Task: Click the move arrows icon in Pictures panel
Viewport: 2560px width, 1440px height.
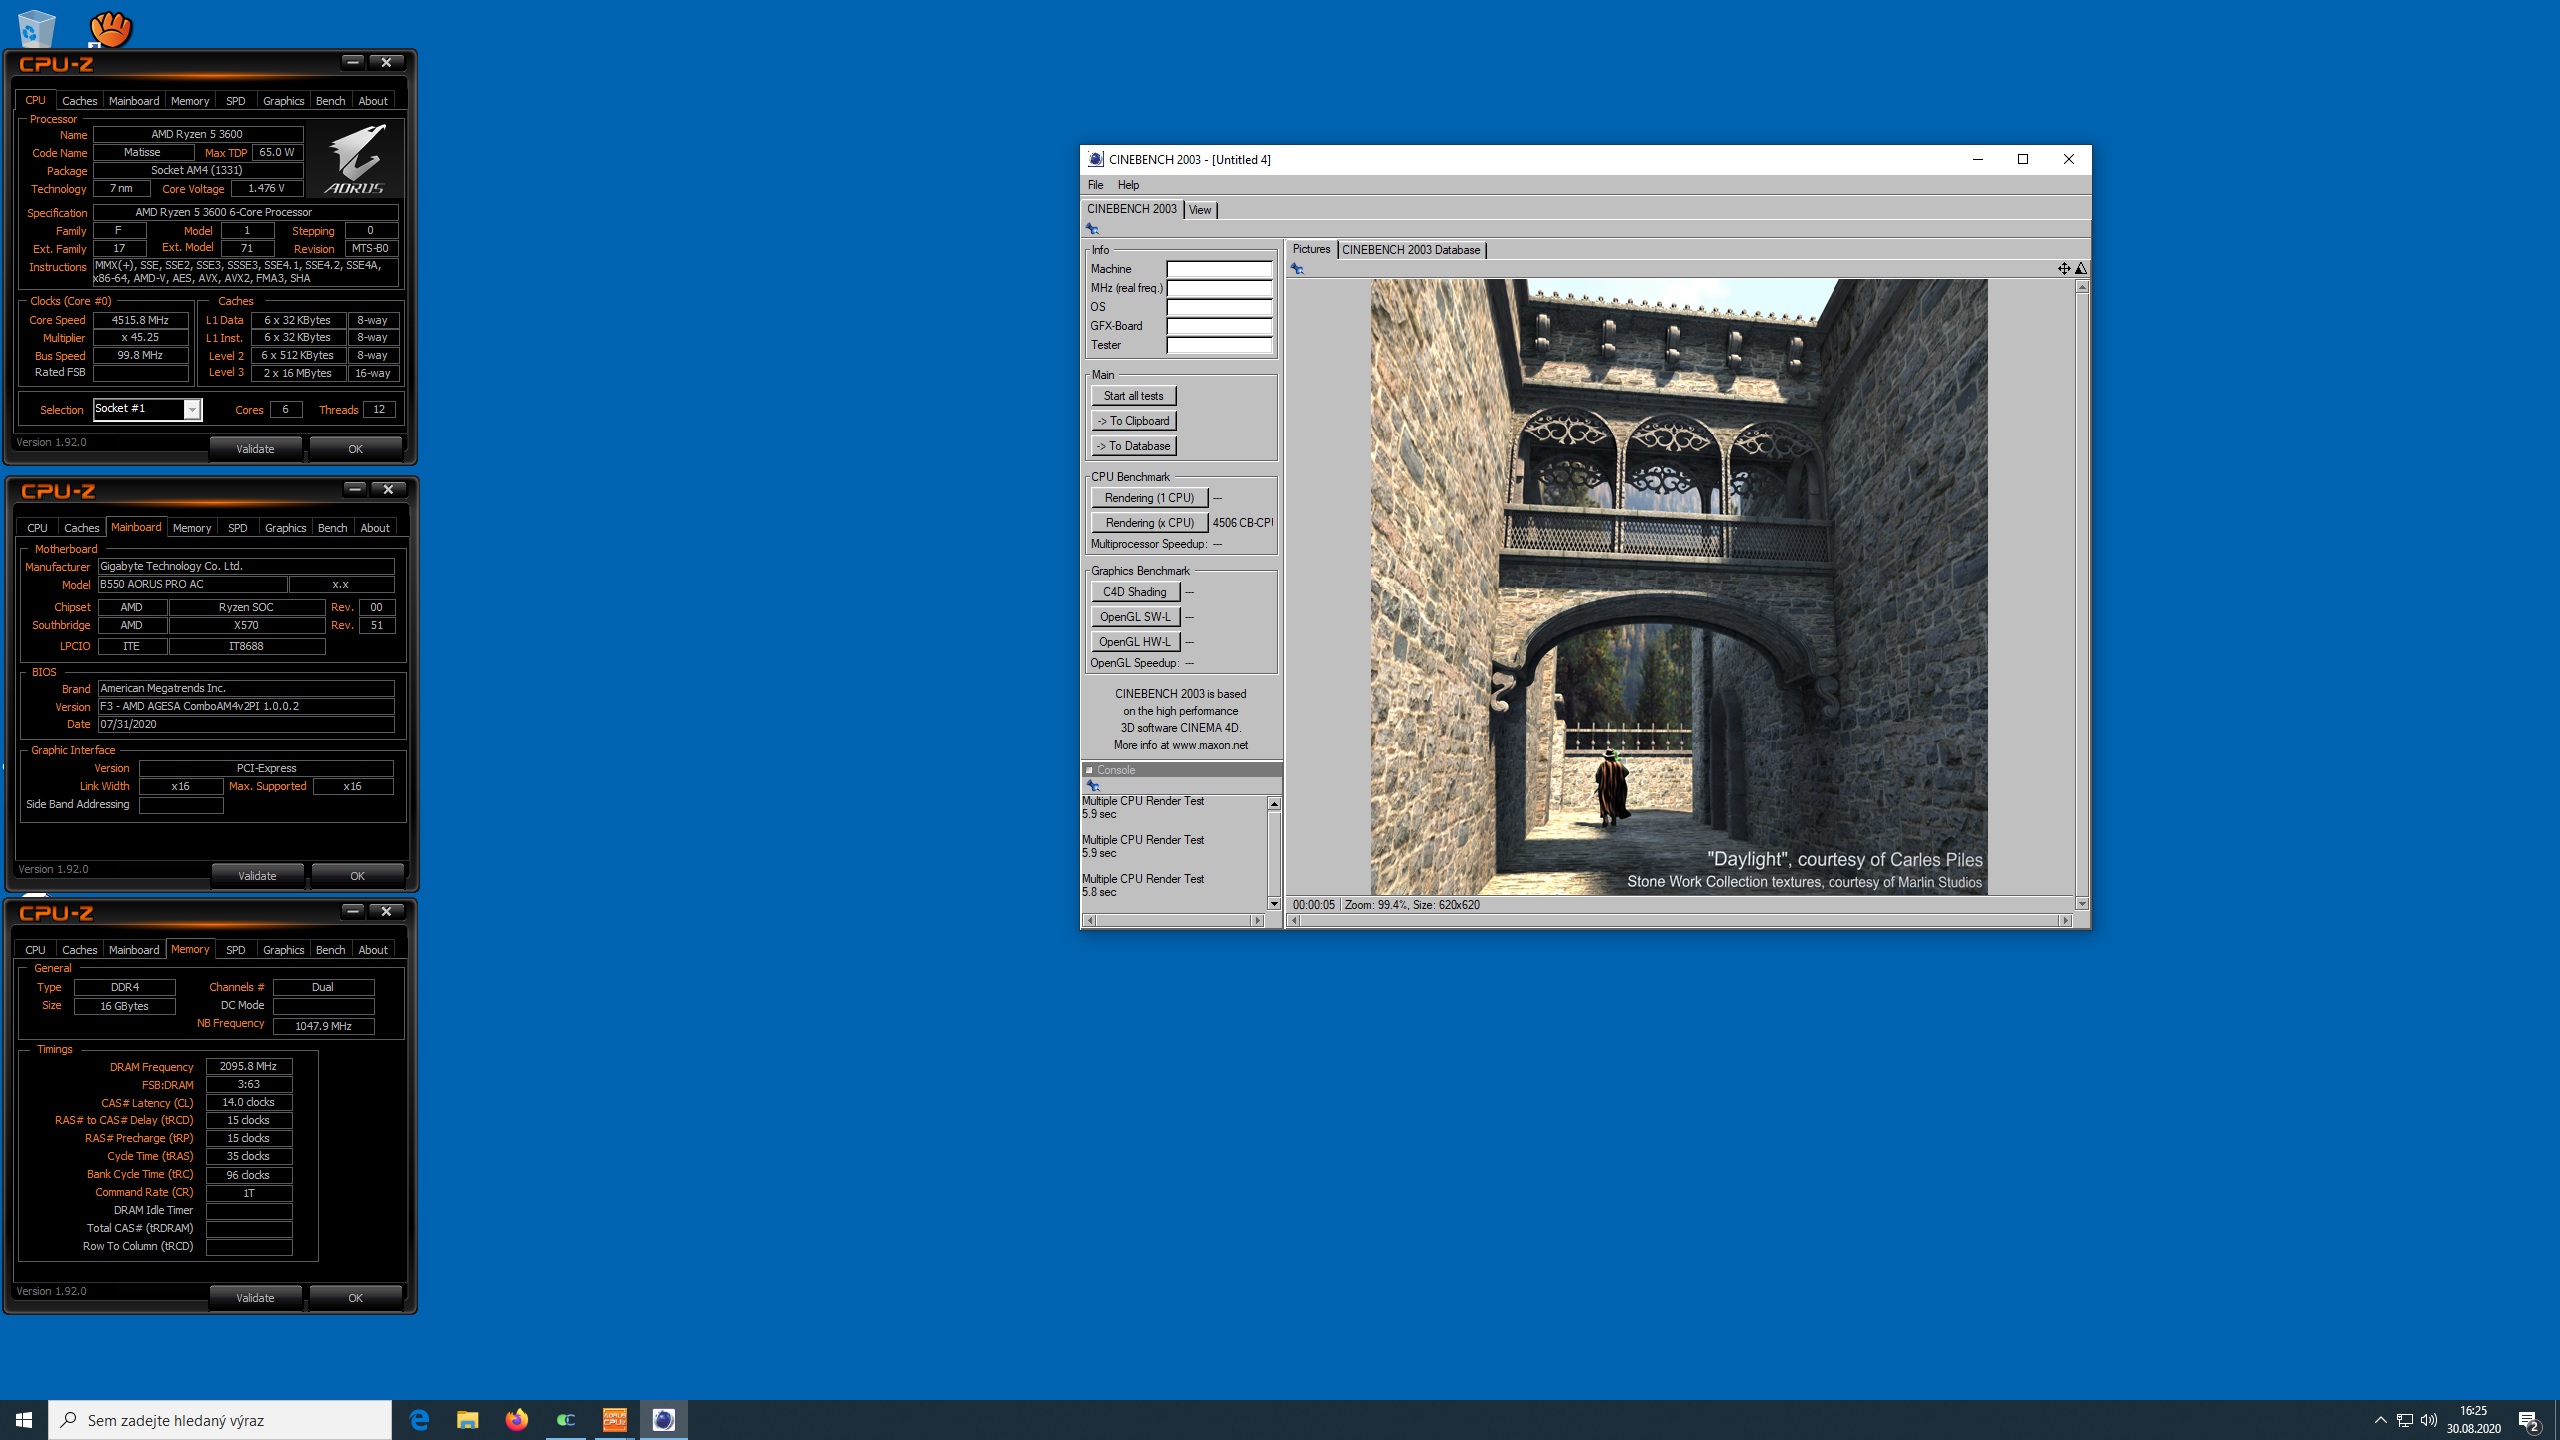Action: [2063, 268]
